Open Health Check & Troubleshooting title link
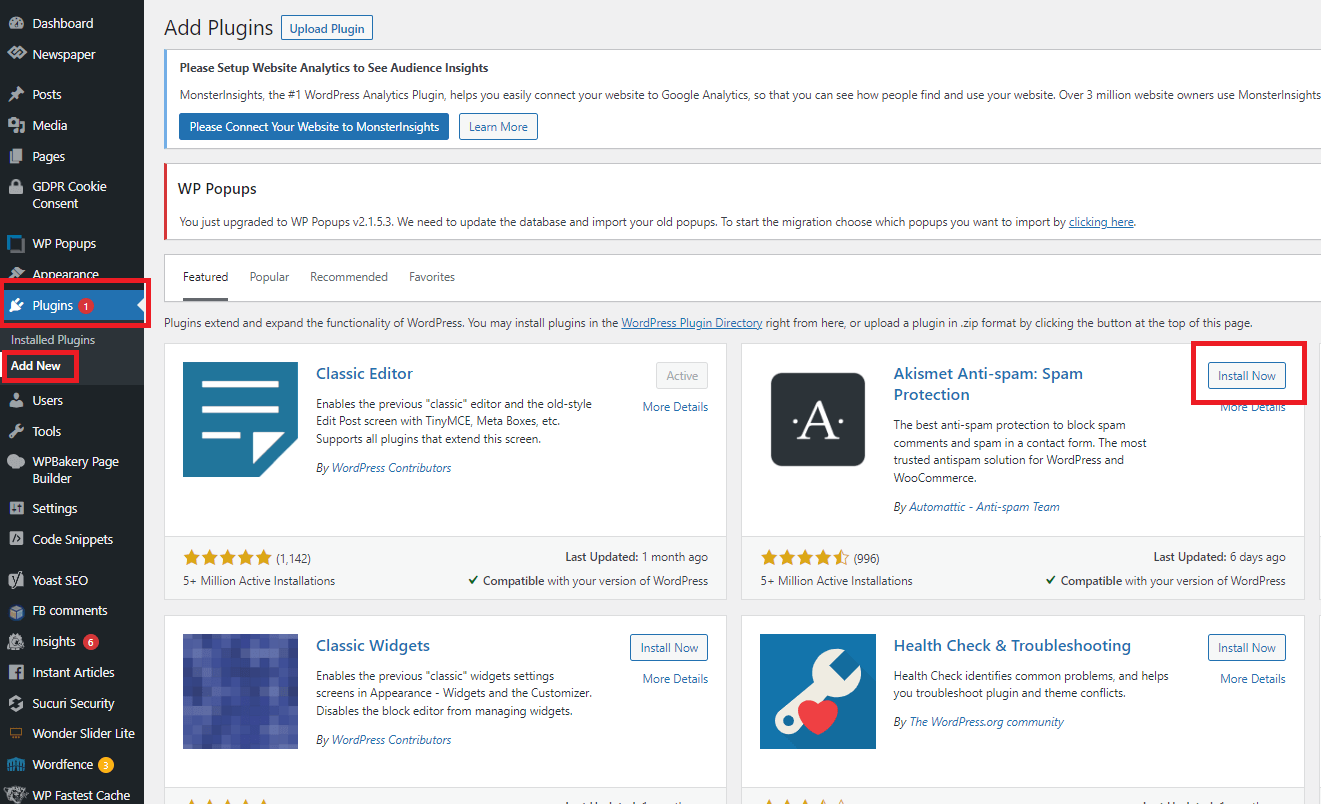This screenshot has height=804, width=1321. click(1012, 645)
